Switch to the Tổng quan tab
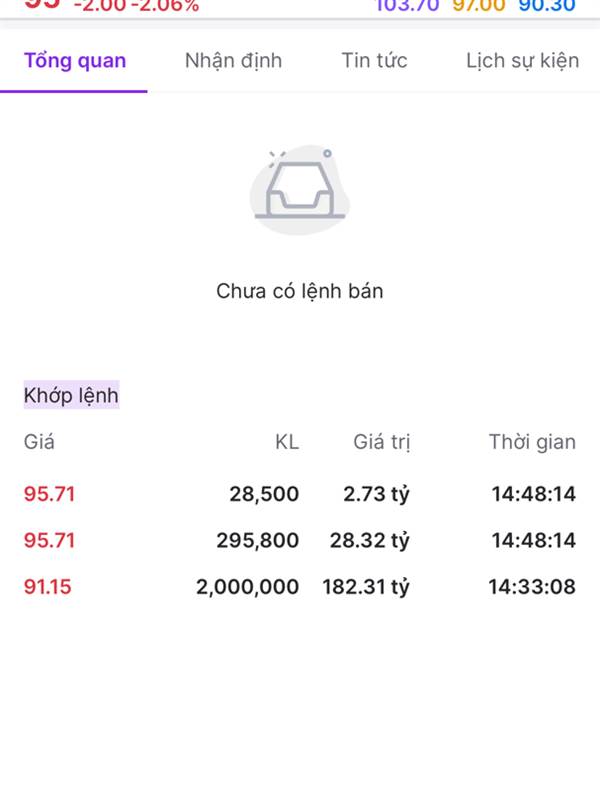The image size is (600, 800). click(x=75, y=61)
